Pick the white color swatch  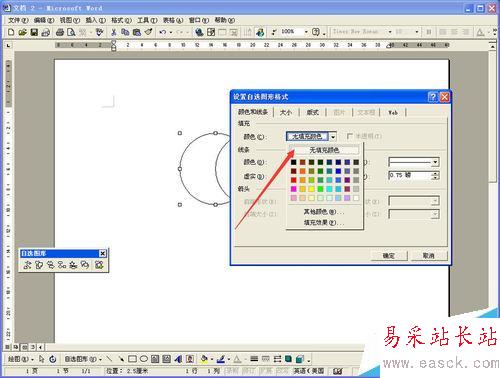tap(356, 198)
